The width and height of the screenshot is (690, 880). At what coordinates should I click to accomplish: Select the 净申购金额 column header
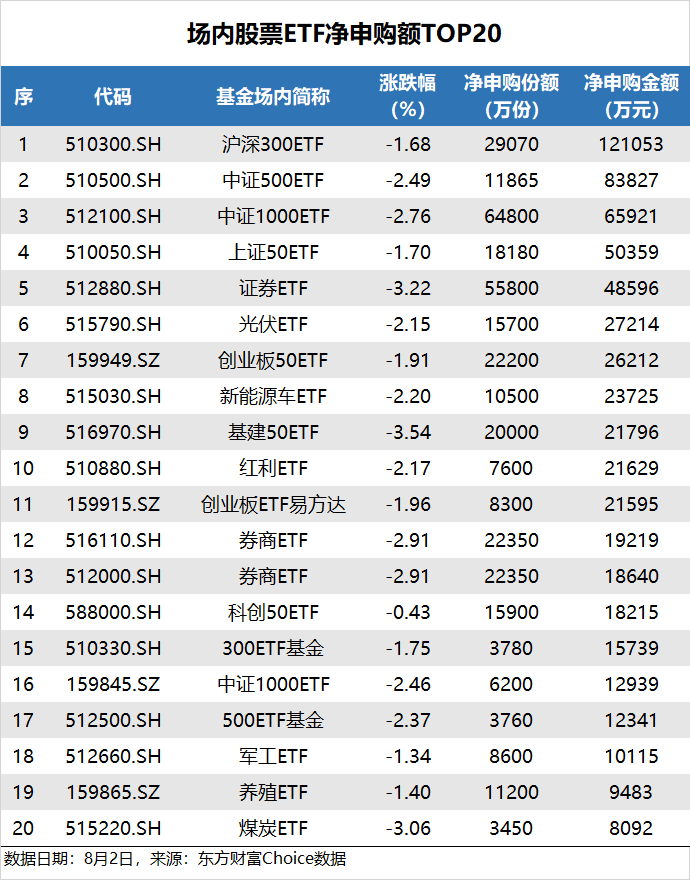(631, 96)
